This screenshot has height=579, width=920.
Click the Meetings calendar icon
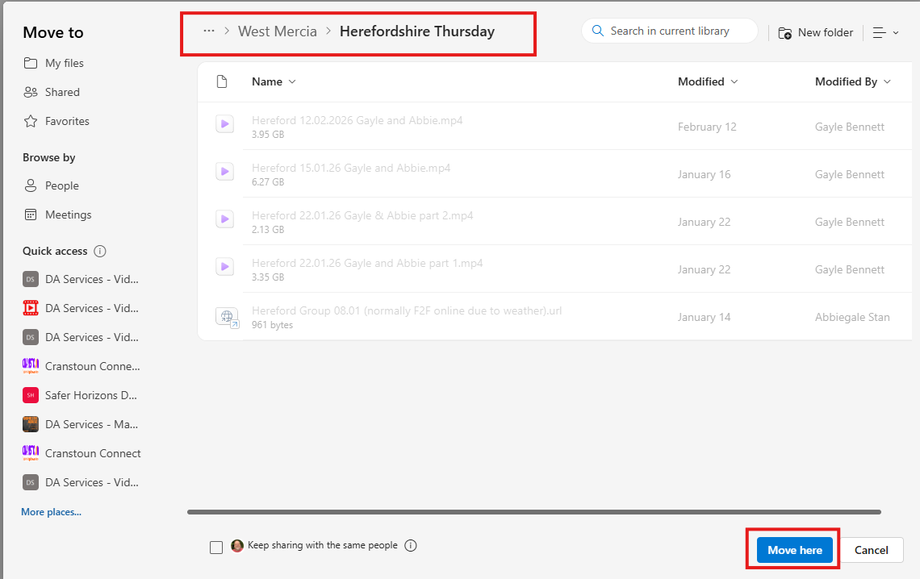tap(31, 215)
